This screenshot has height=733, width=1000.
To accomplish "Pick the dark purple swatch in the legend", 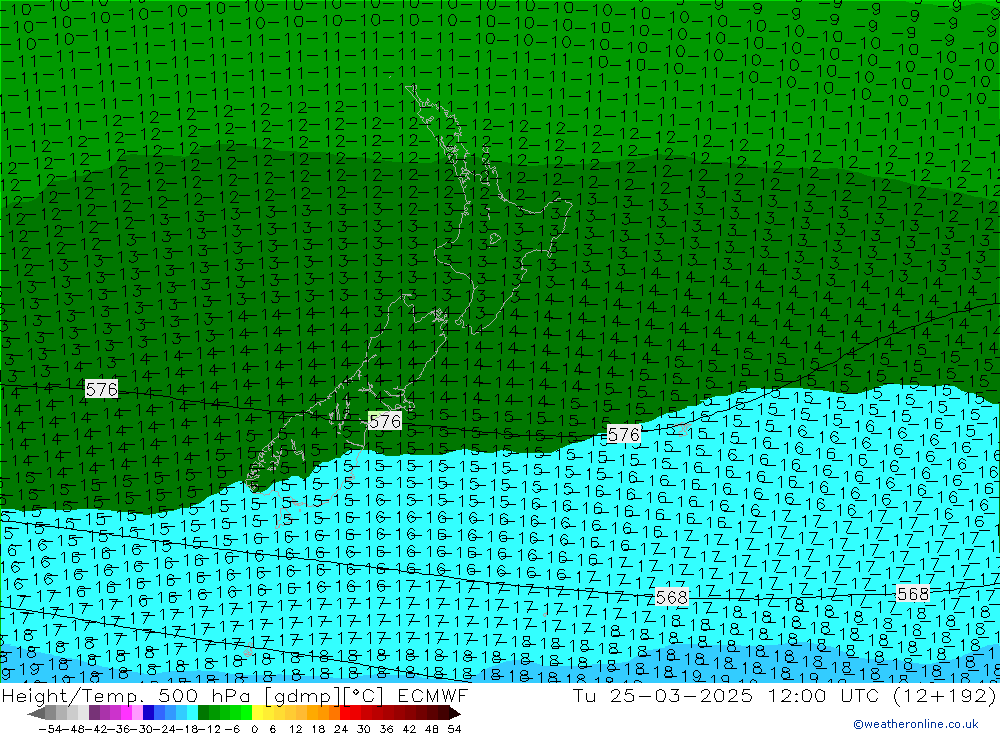I will [x=94, y=713].
